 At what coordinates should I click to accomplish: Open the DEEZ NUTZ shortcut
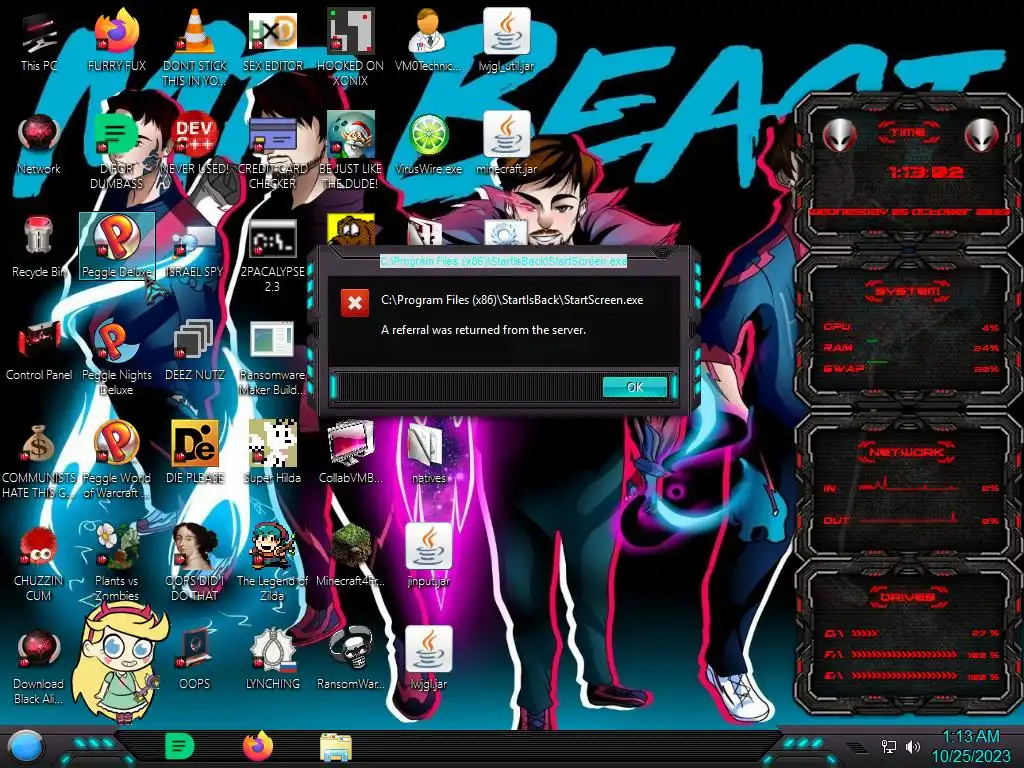[x=195, y=350]
